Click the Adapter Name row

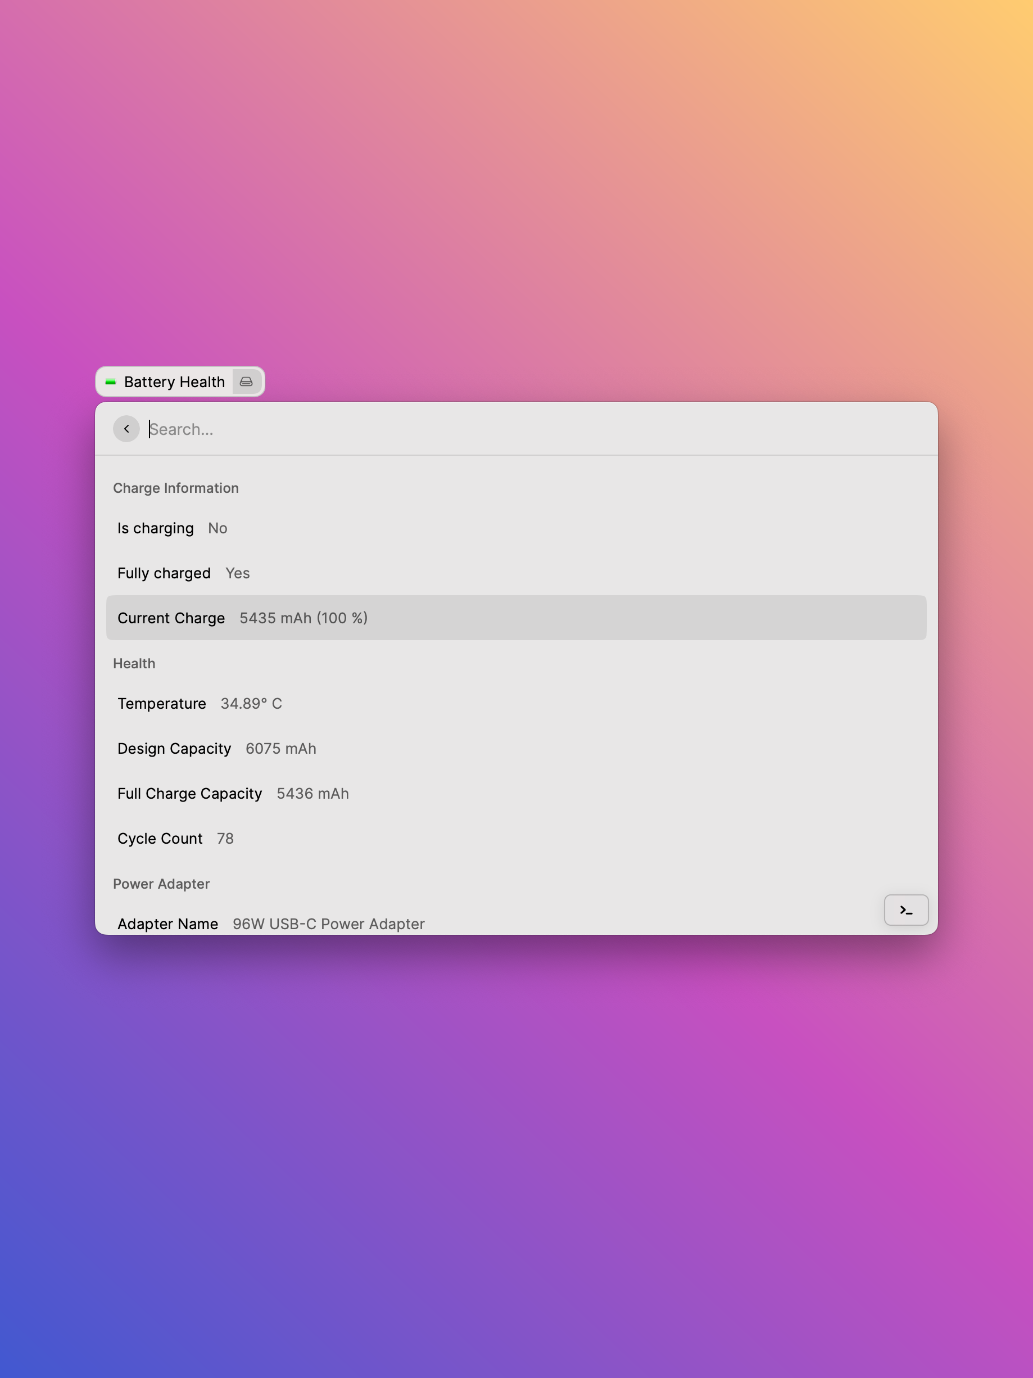coord(400,923)
